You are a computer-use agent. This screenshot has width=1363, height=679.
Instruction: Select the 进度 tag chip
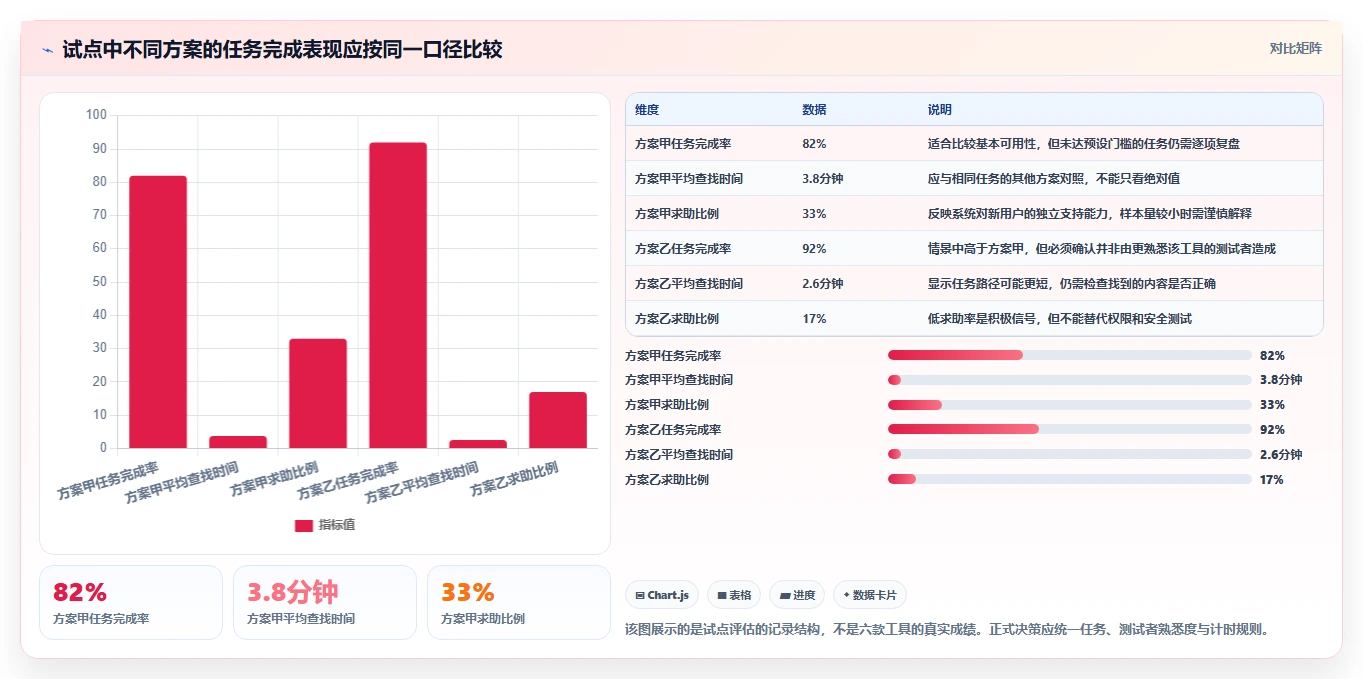point(797,595)
